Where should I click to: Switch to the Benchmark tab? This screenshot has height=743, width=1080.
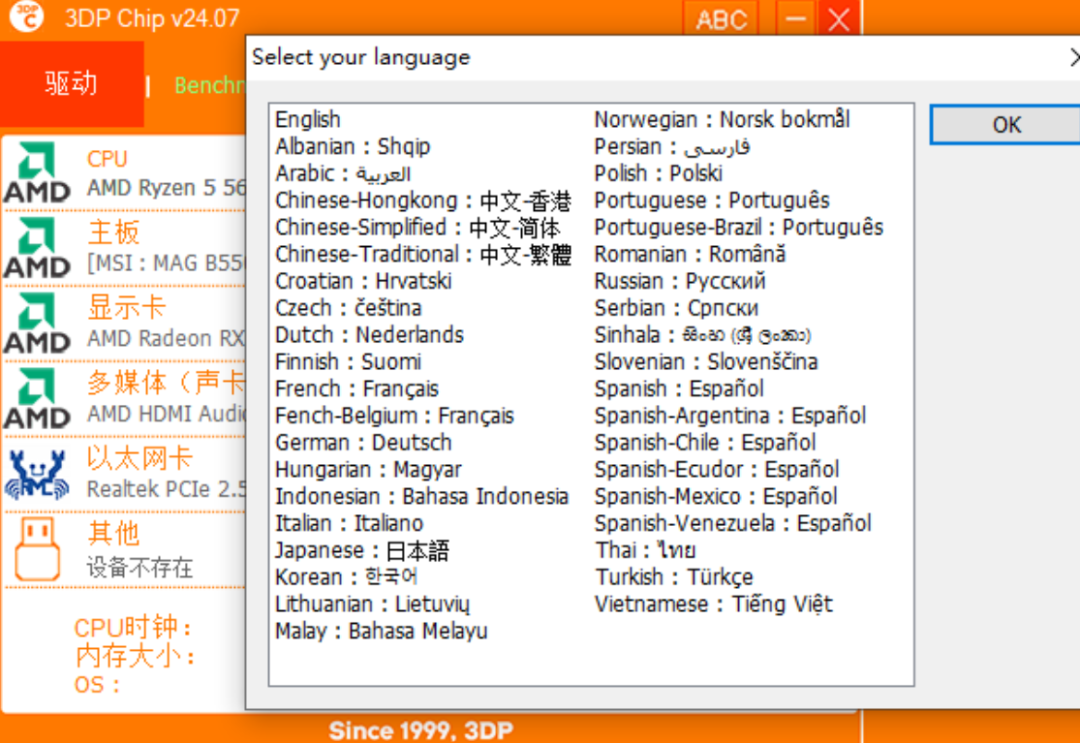(209, 85)
